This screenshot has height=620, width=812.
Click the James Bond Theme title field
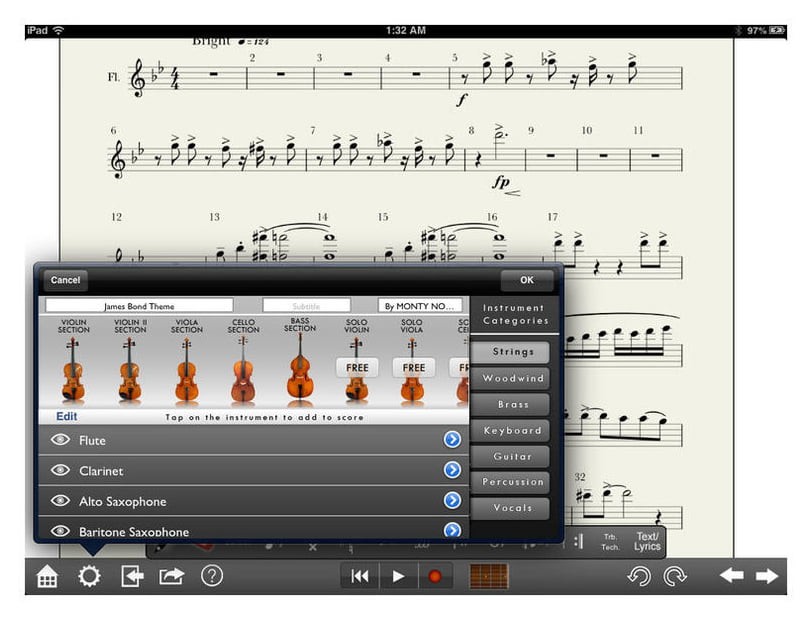tap(139, 306)
